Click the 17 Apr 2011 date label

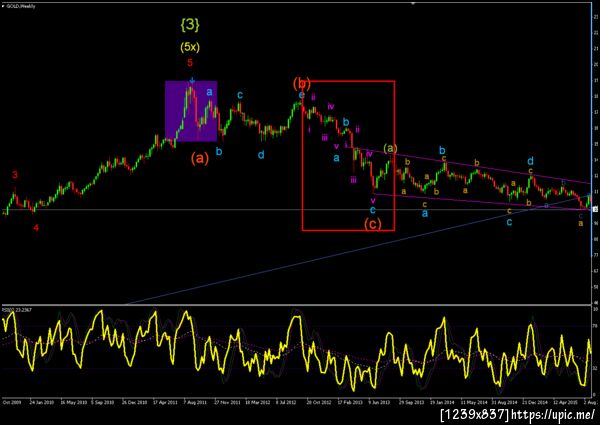[165, 402]
